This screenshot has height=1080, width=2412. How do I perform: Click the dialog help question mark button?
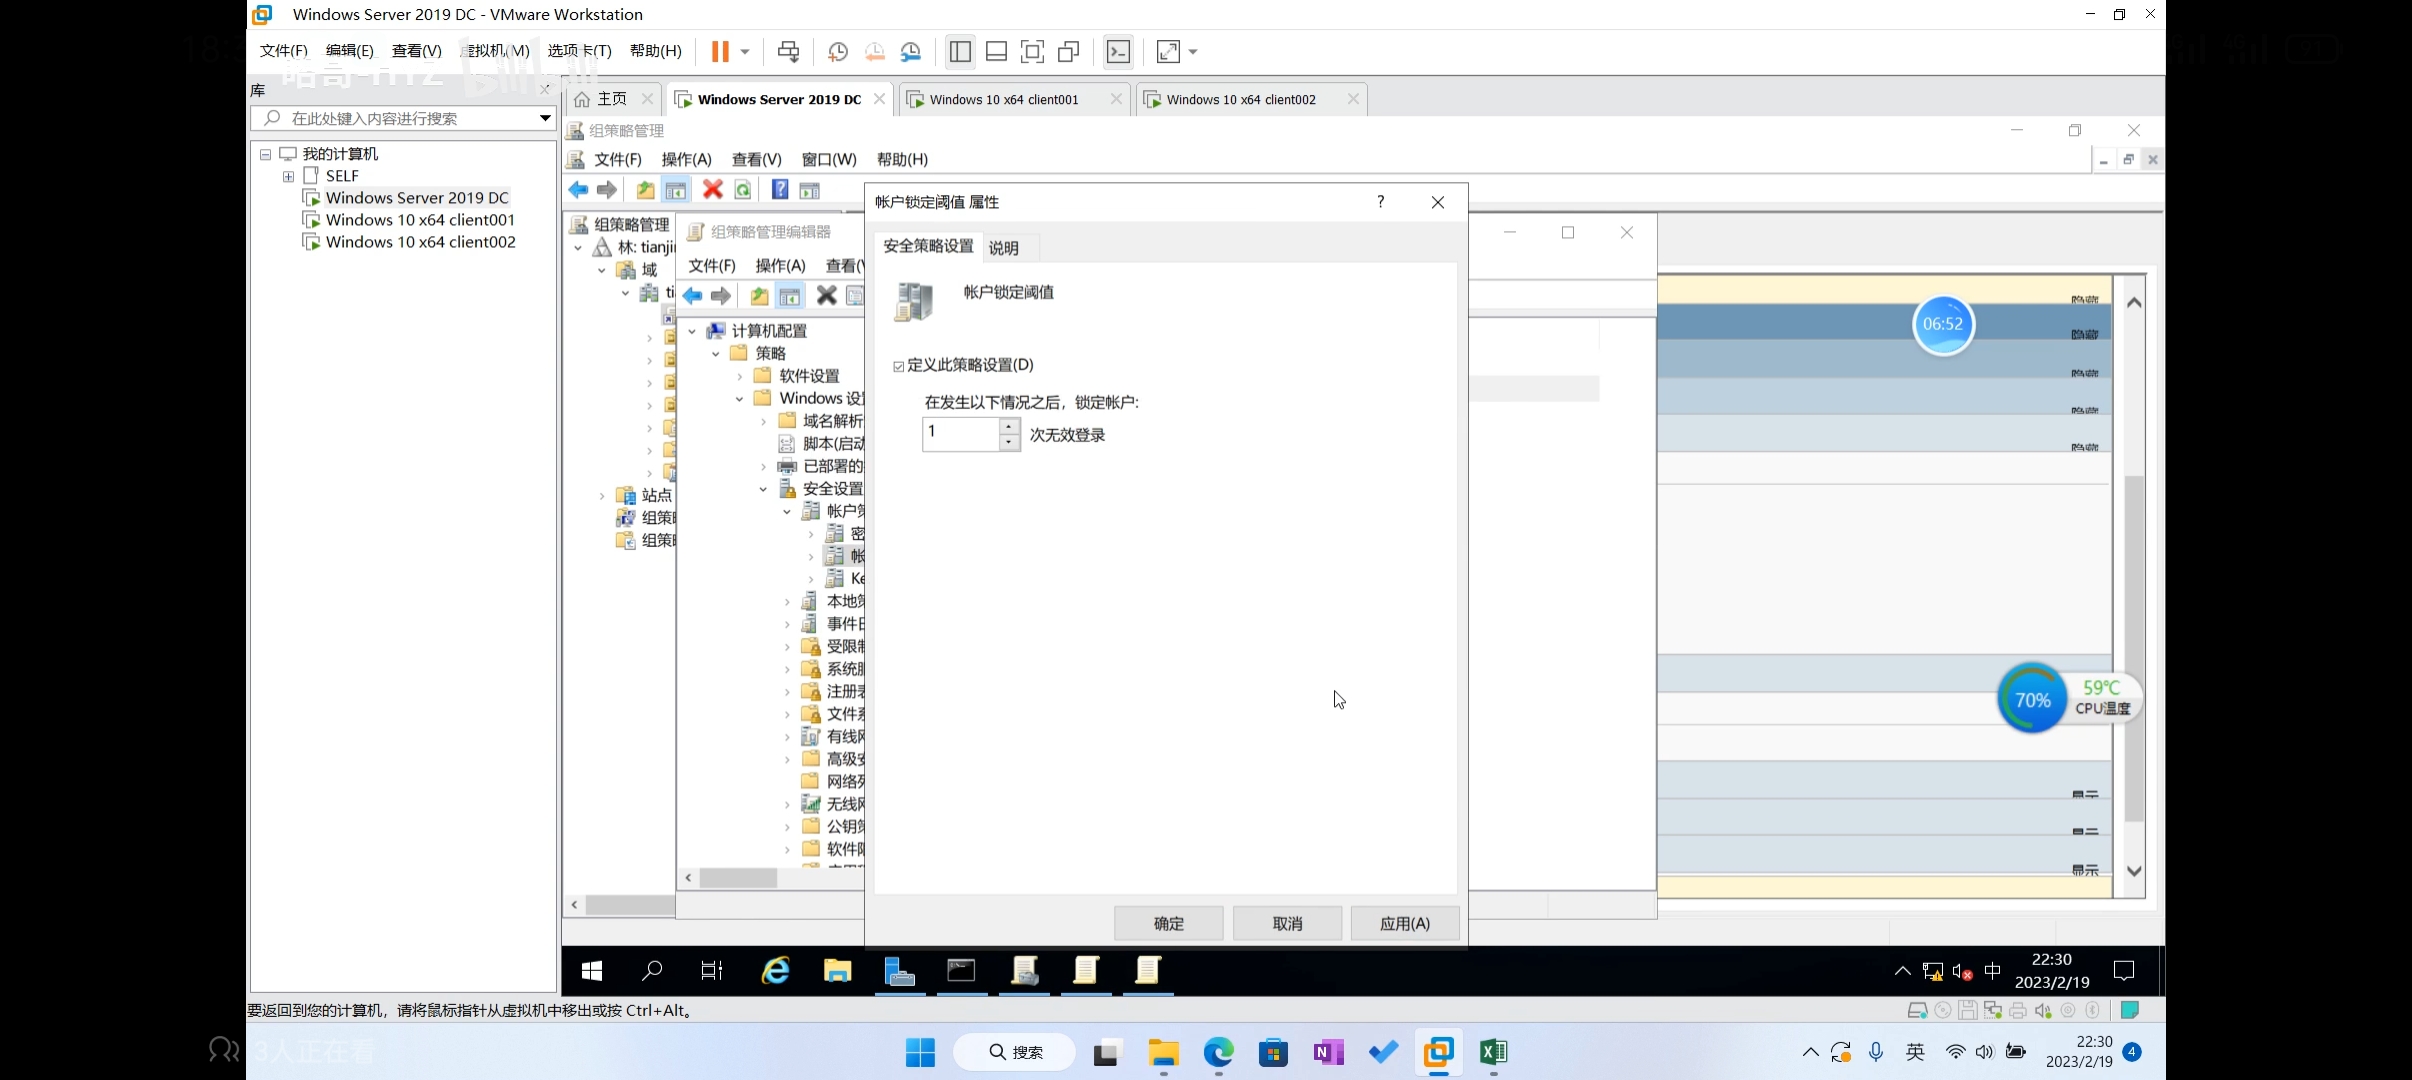click(x=1380, y=202)
